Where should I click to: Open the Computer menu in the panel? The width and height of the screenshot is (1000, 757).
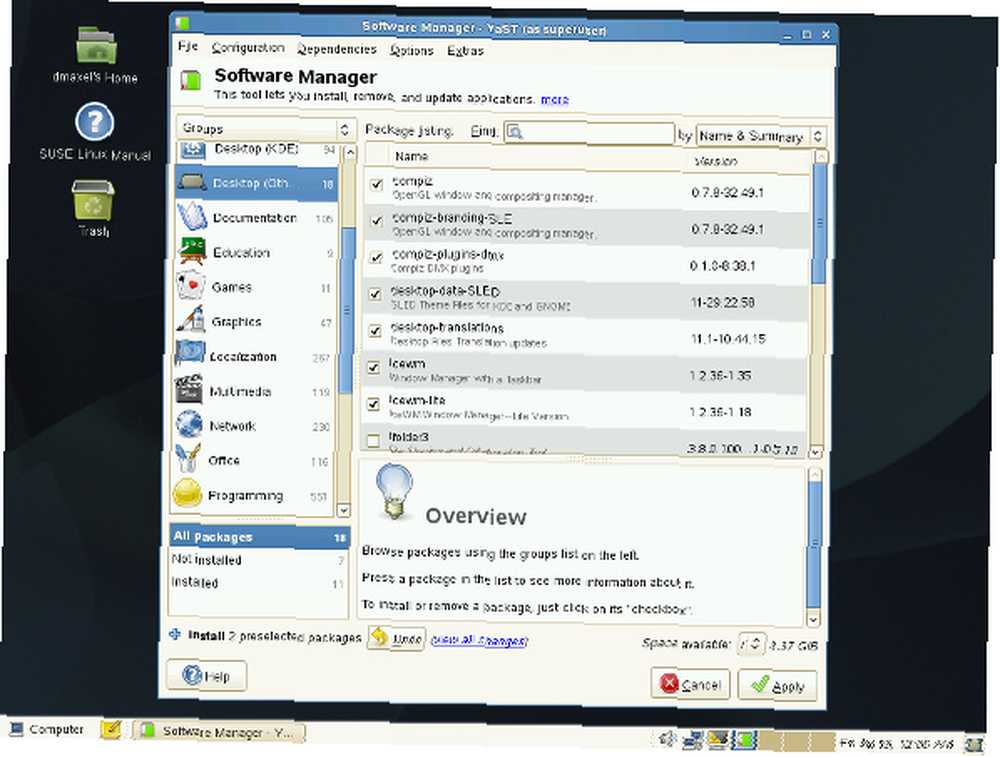pyautogui.click(x=47, y=729)
